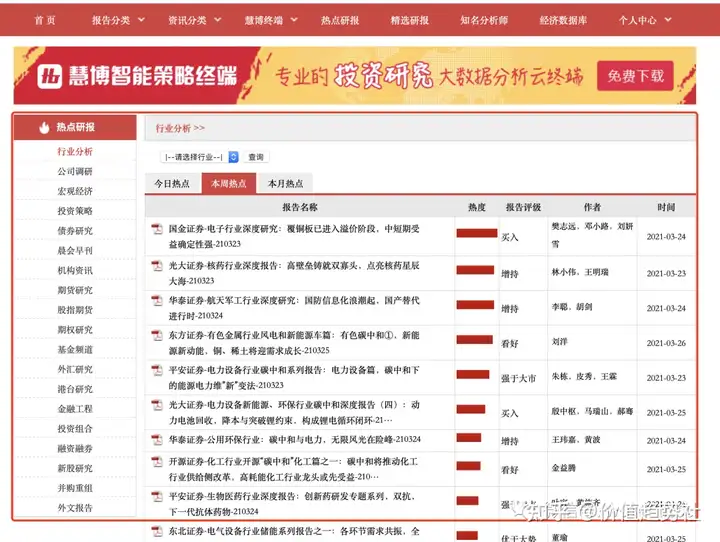Open report 国金证券-电子行业深度研究 覆铜板
720x542 pixels.
pyautogui.click(x=294, y=236)
